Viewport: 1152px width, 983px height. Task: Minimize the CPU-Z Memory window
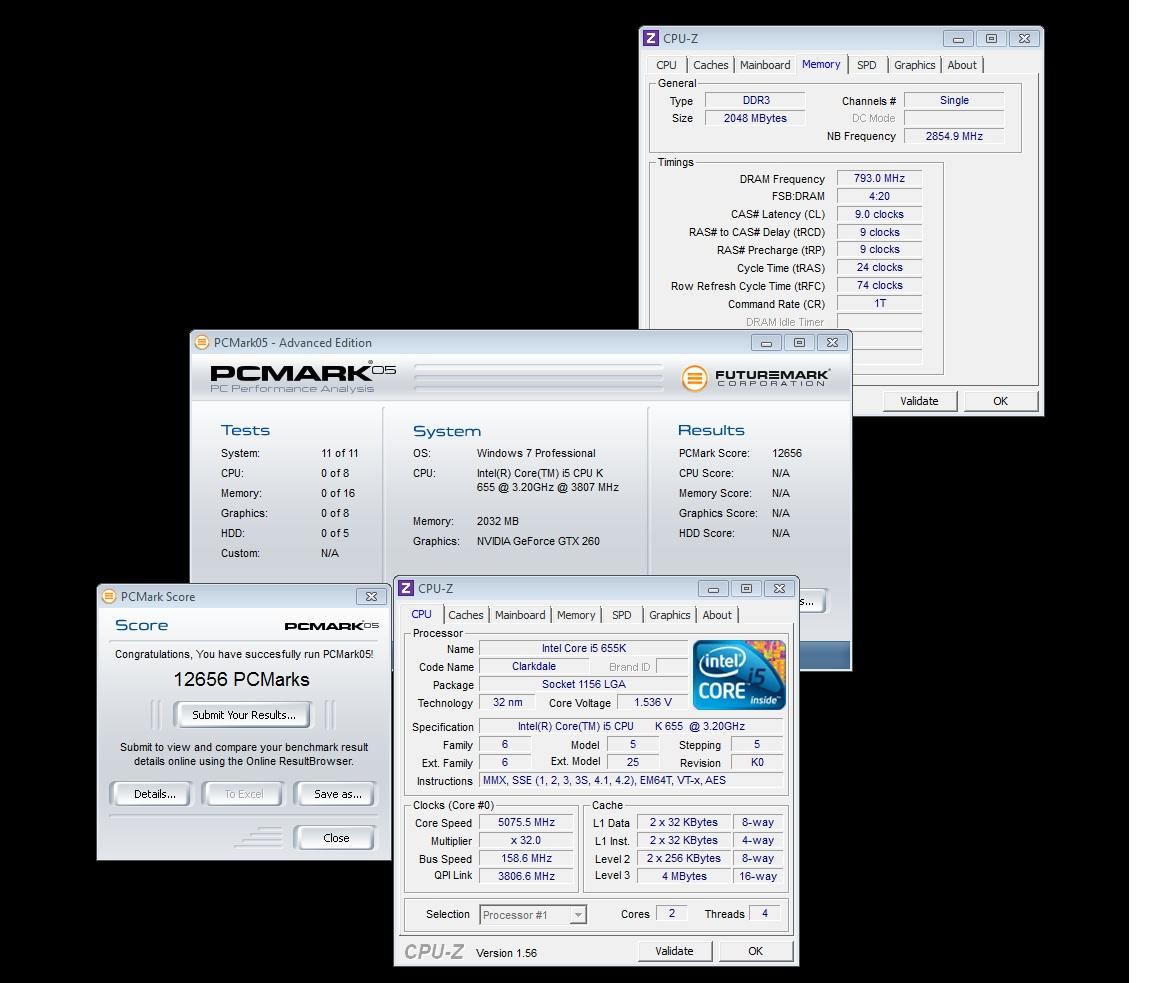coord(958,39)
